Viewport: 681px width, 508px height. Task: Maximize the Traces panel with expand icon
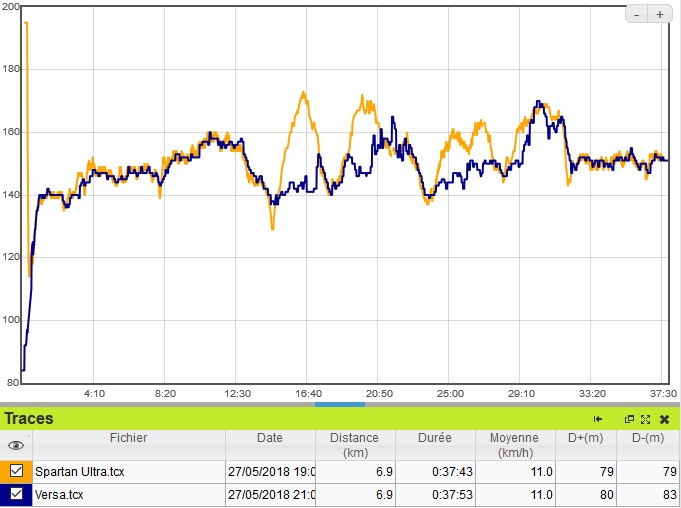(x=645, y=419)
